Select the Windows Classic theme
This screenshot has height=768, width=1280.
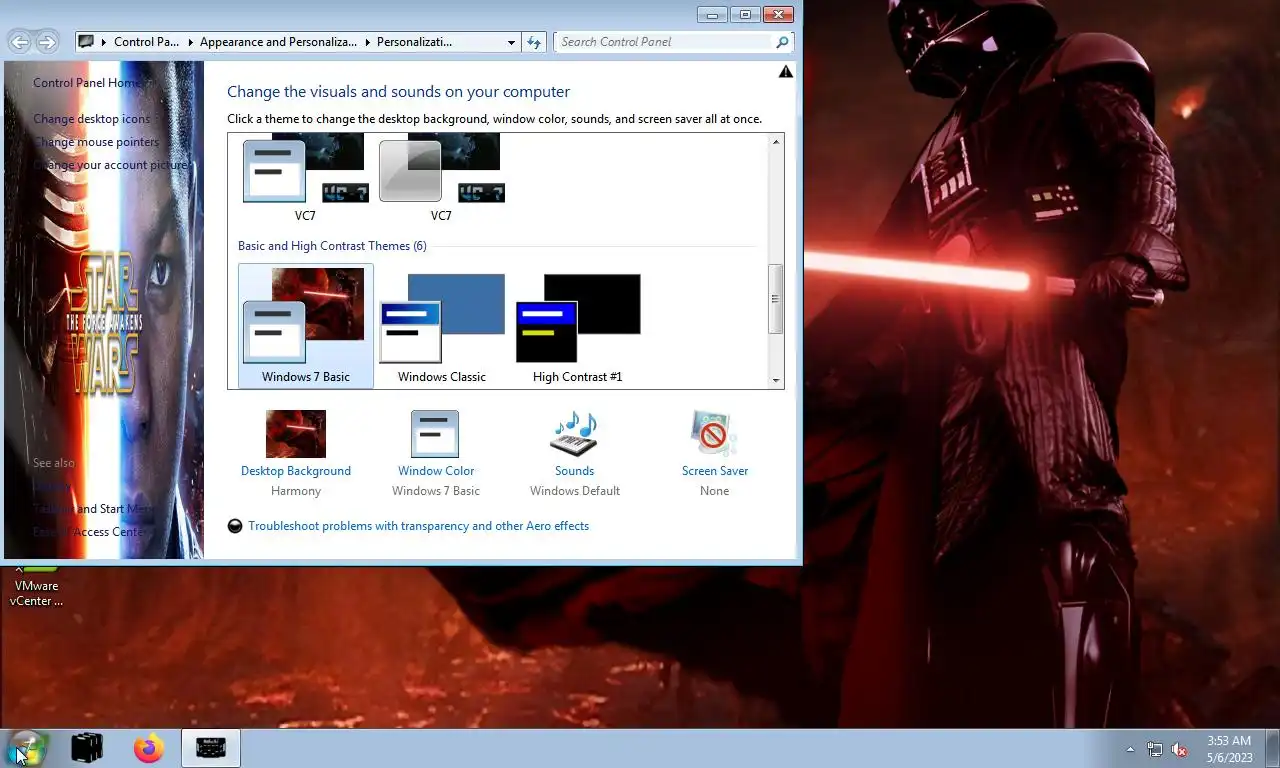coord(442,326)
